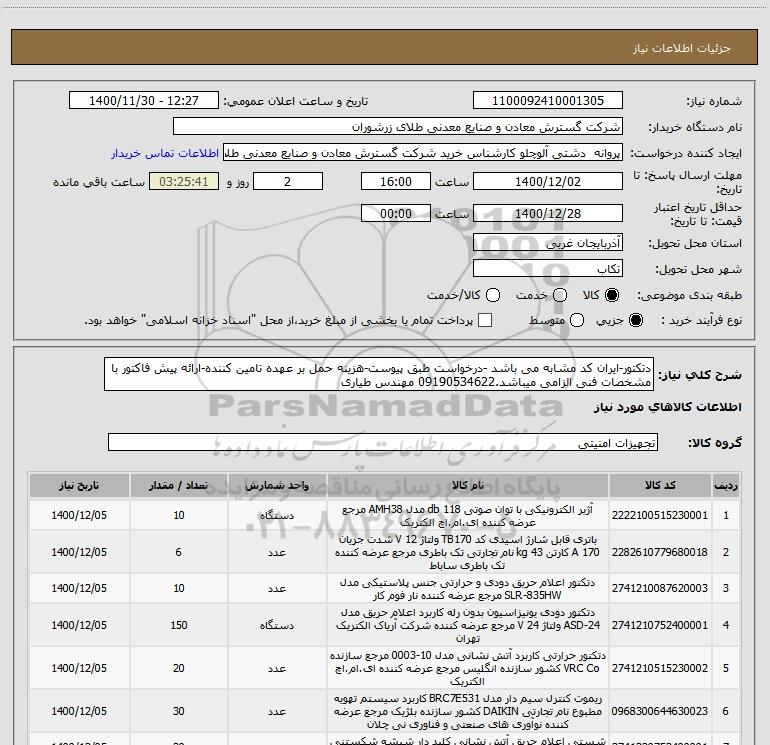Screen dimensions: 770x745
Task: Click item code 274121051523​0002
Action: tap(660, 668)
